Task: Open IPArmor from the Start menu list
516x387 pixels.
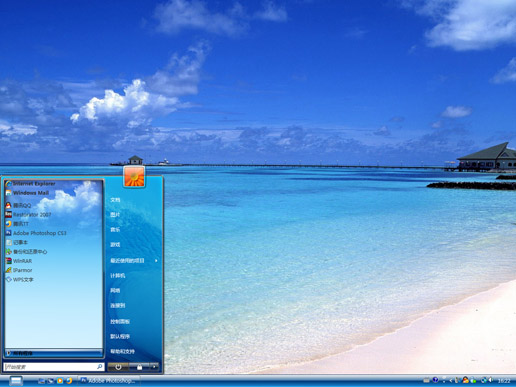Action: pos(19,270)
